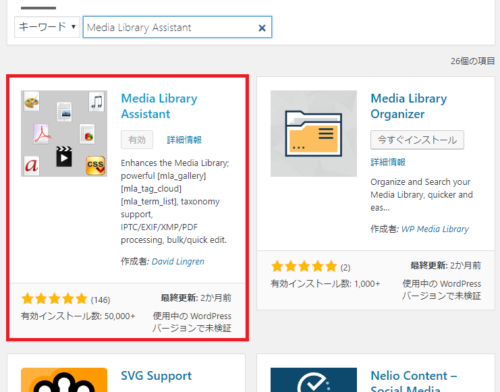Screen dimensions: 500x392
Task: Open 詳細情報 for Media Library Assistant
Action: tap(184, 140)
